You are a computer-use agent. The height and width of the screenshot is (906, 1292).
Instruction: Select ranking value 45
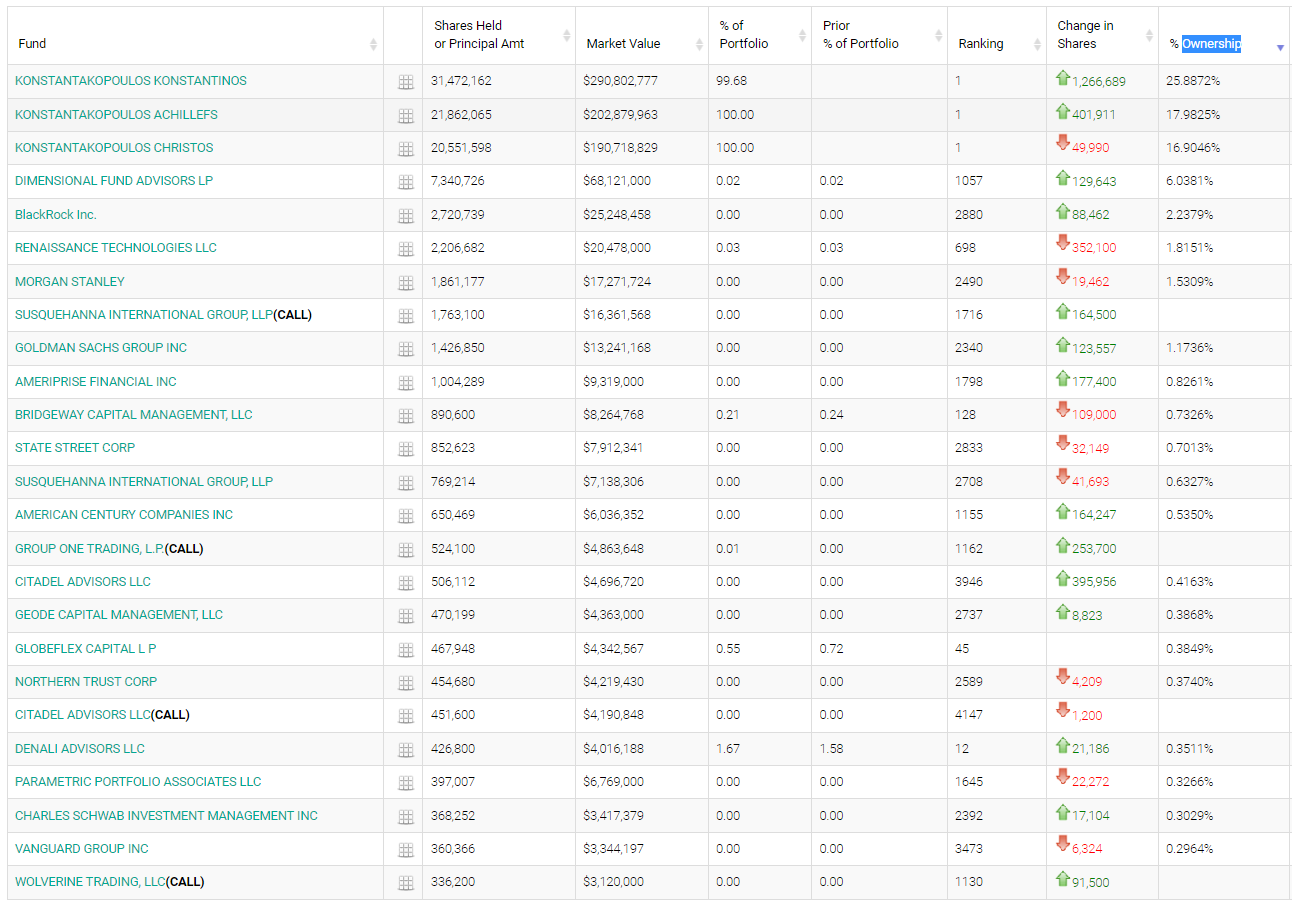pos(962,649)
